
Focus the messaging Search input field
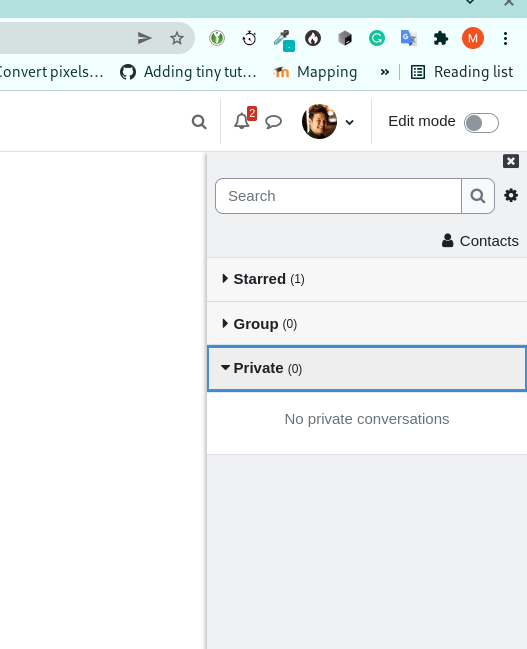pos(339,196)
